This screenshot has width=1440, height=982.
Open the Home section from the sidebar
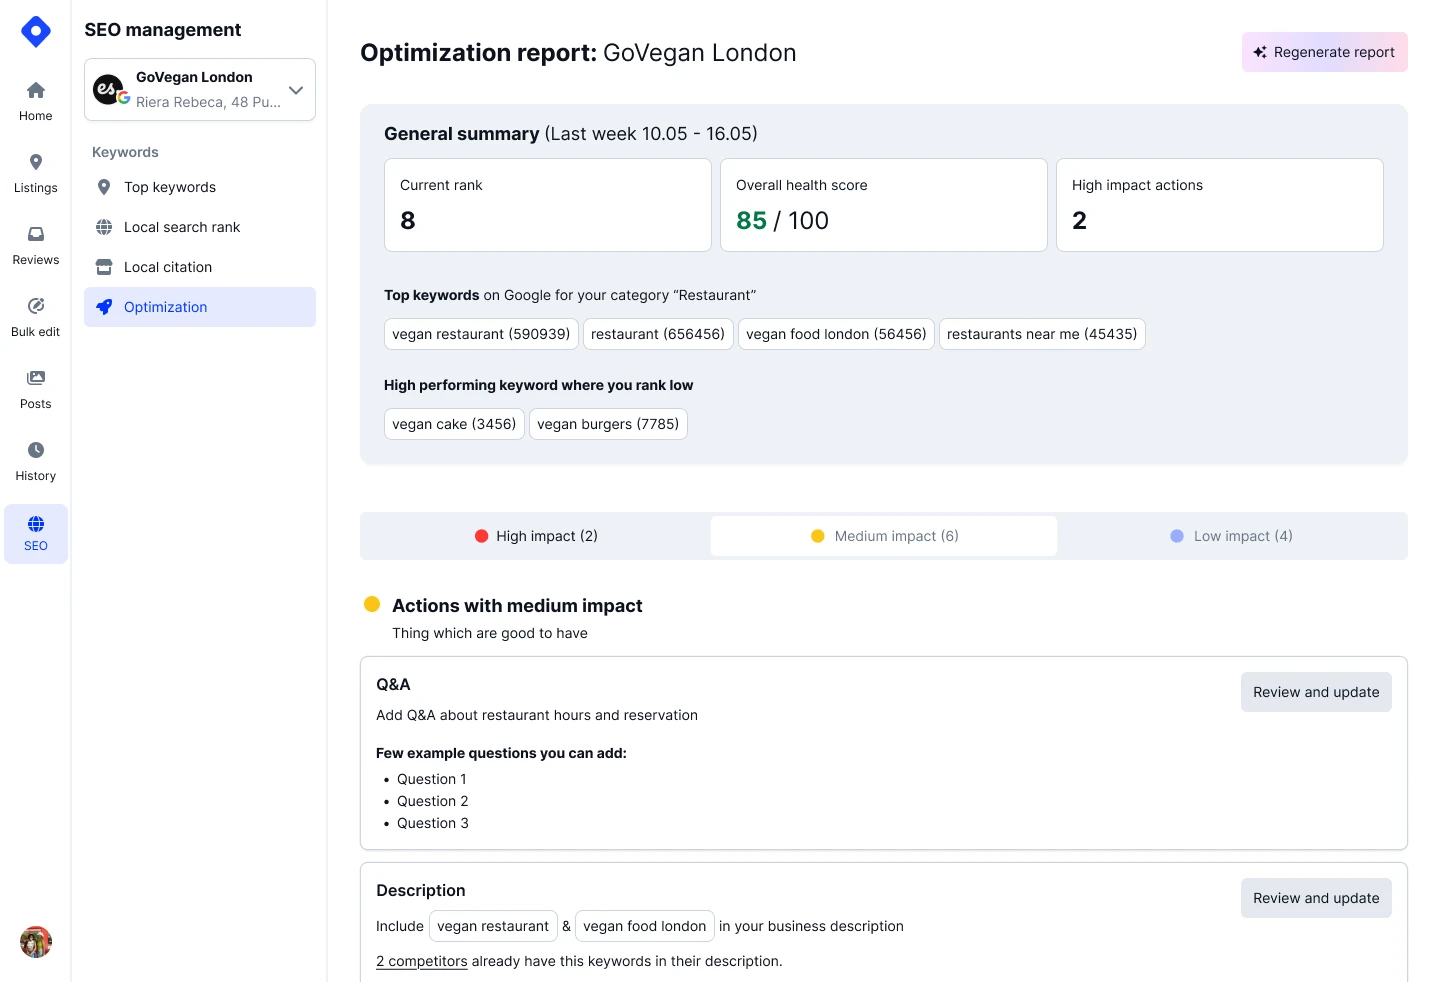(35, 99)
